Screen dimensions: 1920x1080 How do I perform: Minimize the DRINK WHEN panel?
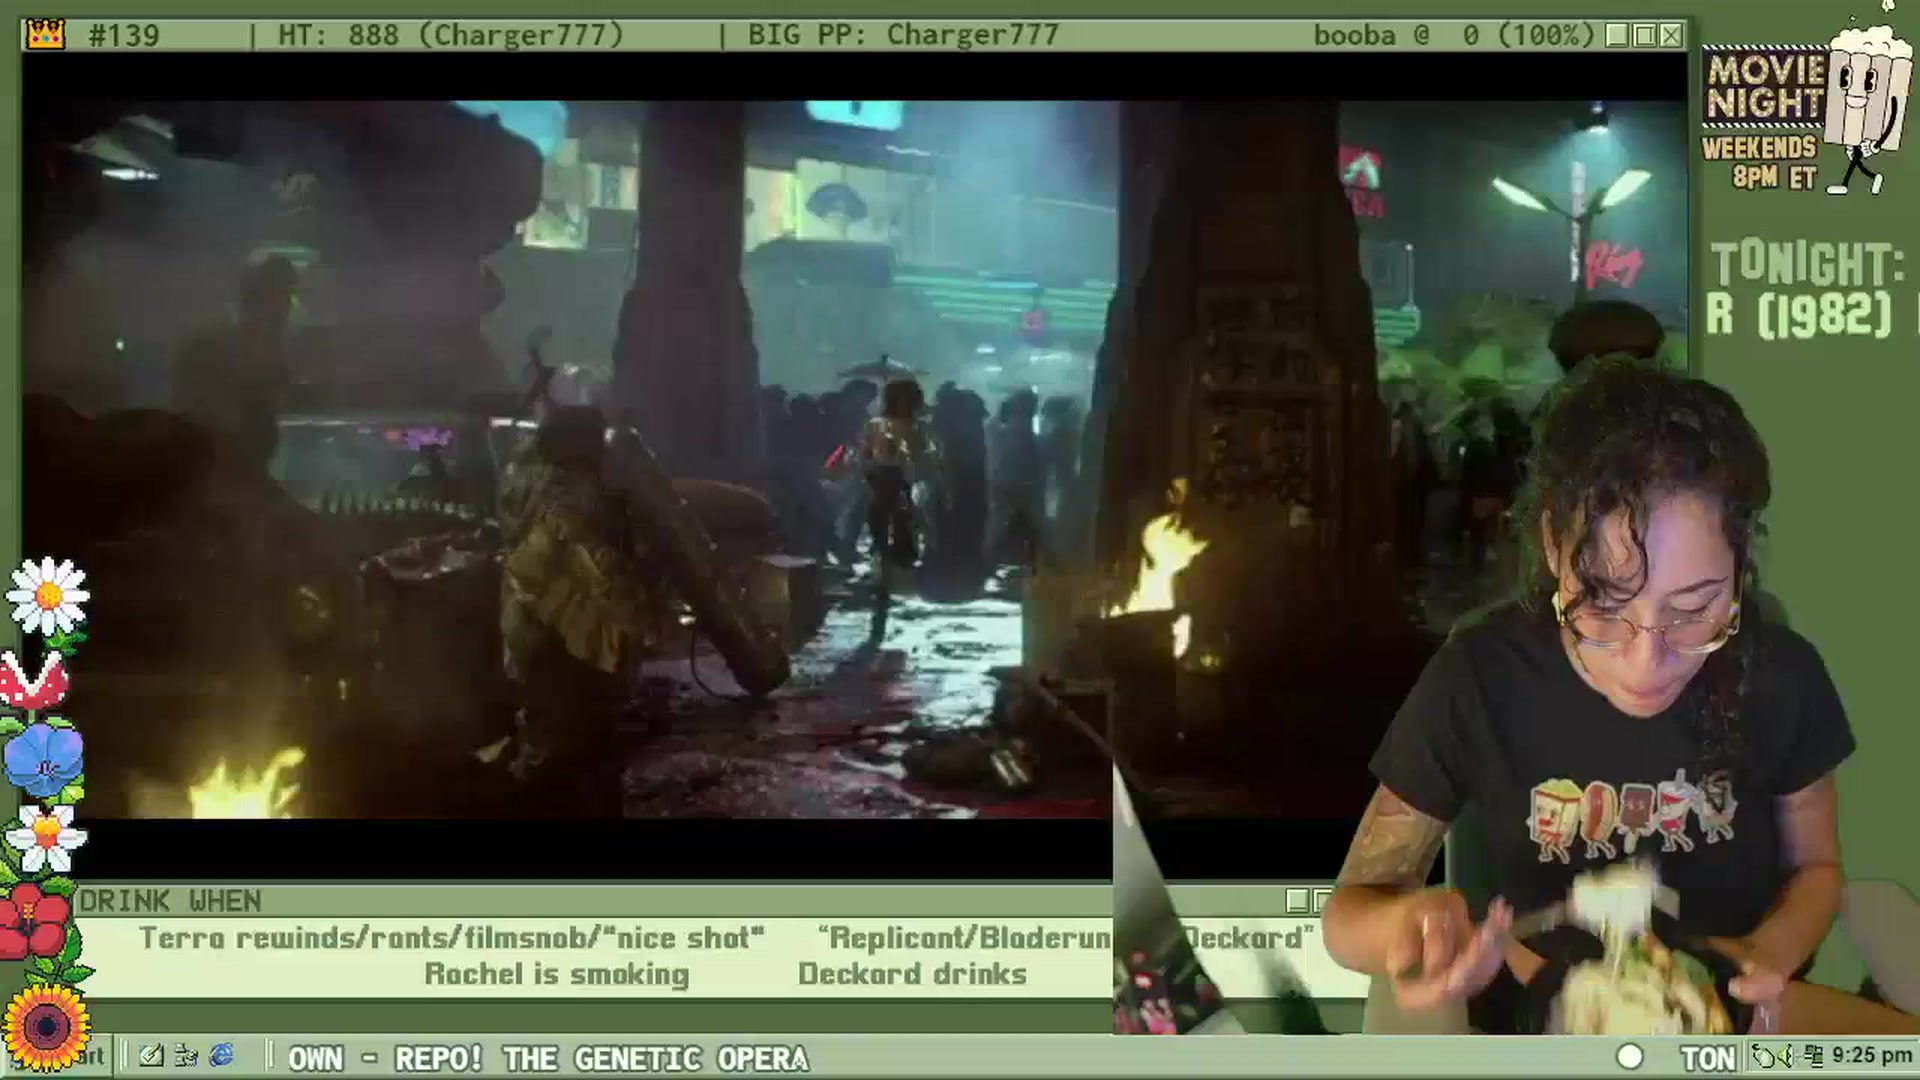point(1297,901)
